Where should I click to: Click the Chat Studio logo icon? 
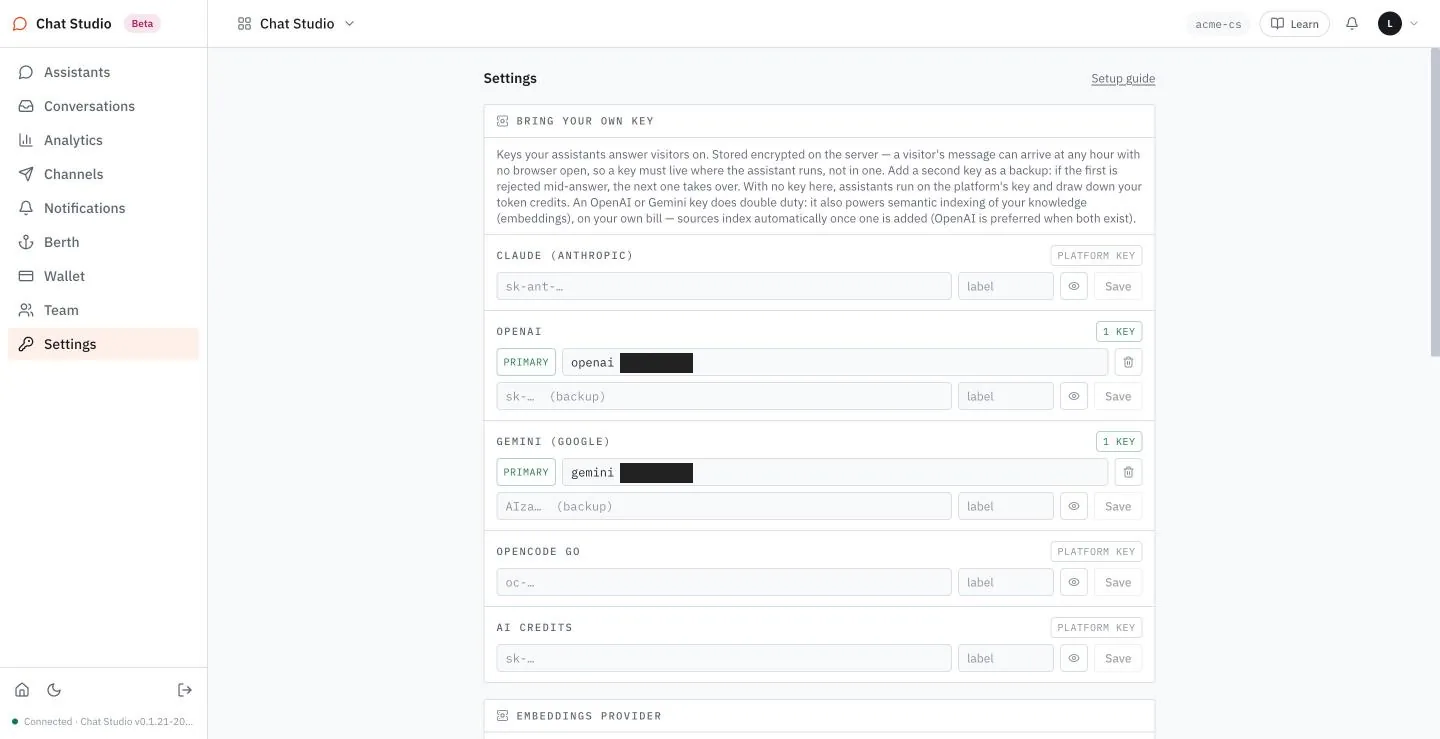click(x=20, y=24)
